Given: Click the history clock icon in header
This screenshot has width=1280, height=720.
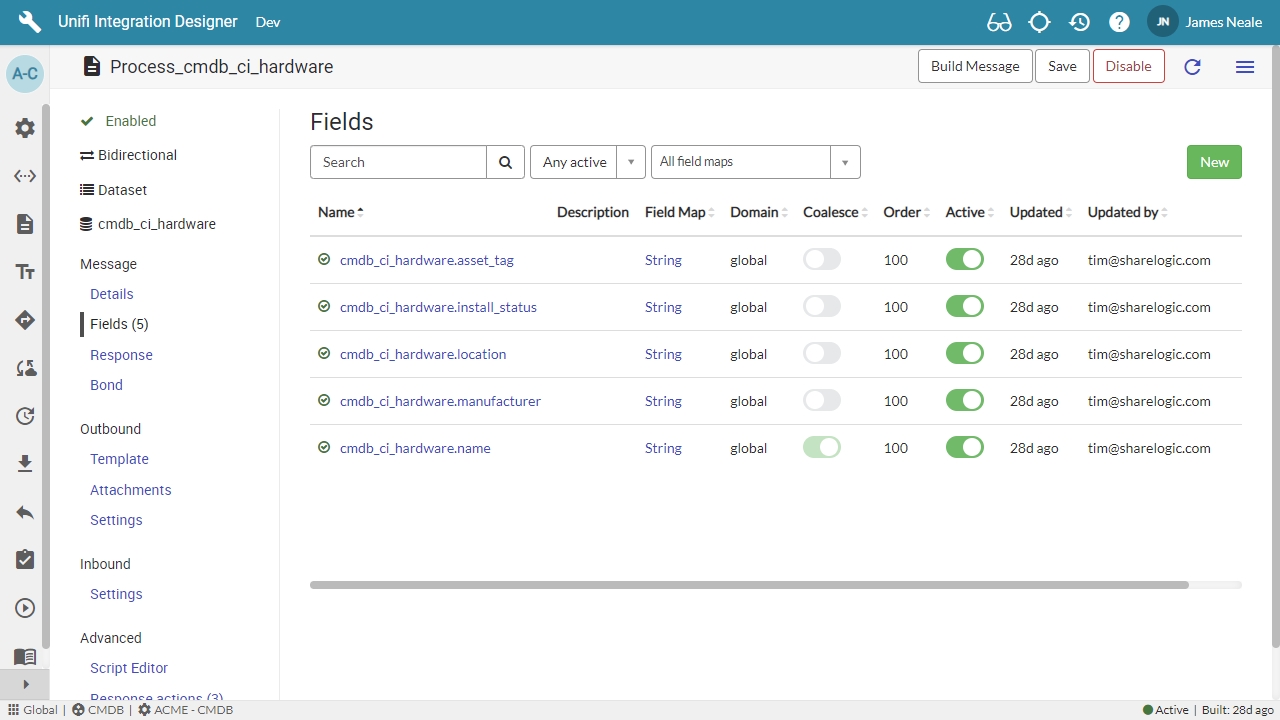Looking at the screenshot, I should click(x=1079, y=22).
